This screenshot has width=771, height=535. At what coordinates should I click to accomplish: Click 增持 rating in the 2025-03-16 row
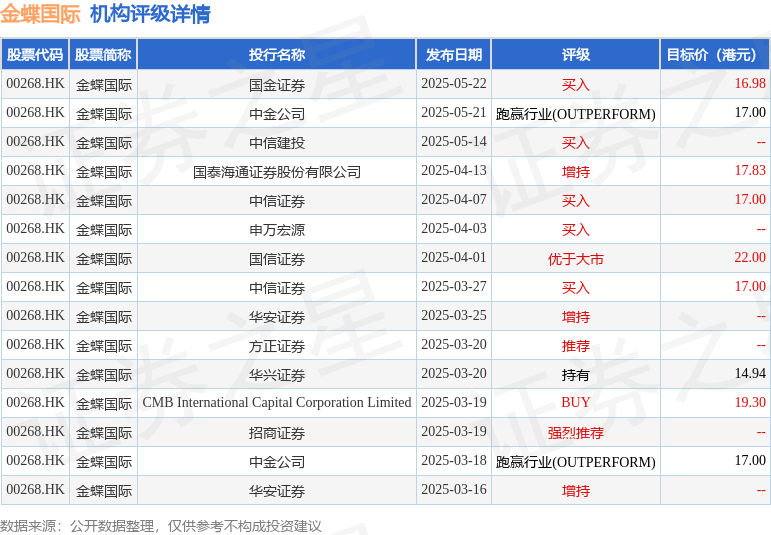[x=576, y=491]
